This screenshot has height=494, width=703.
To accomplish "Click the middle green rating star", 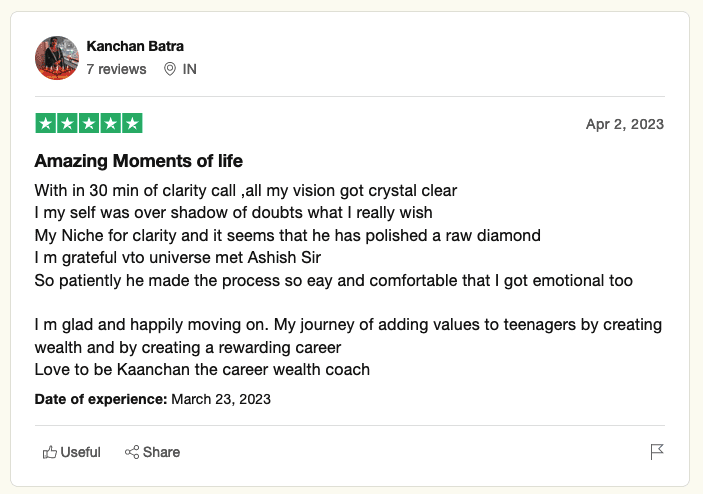I will [x=89, y=124].
